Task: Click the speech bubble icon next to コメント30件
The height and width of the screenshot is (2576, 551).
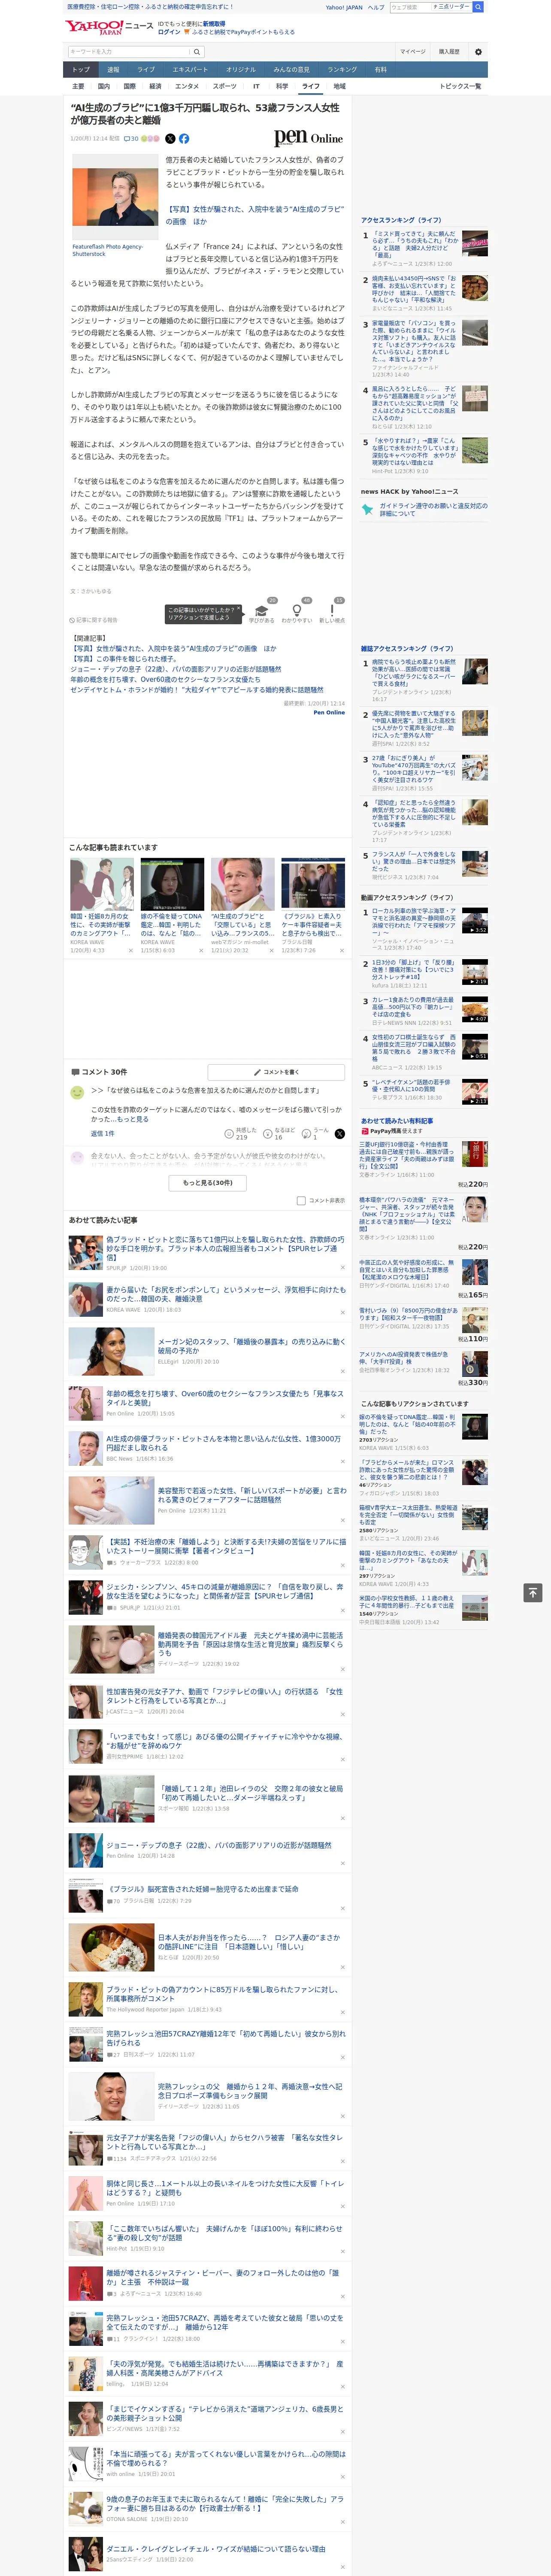Action: tap(75, 1072)
